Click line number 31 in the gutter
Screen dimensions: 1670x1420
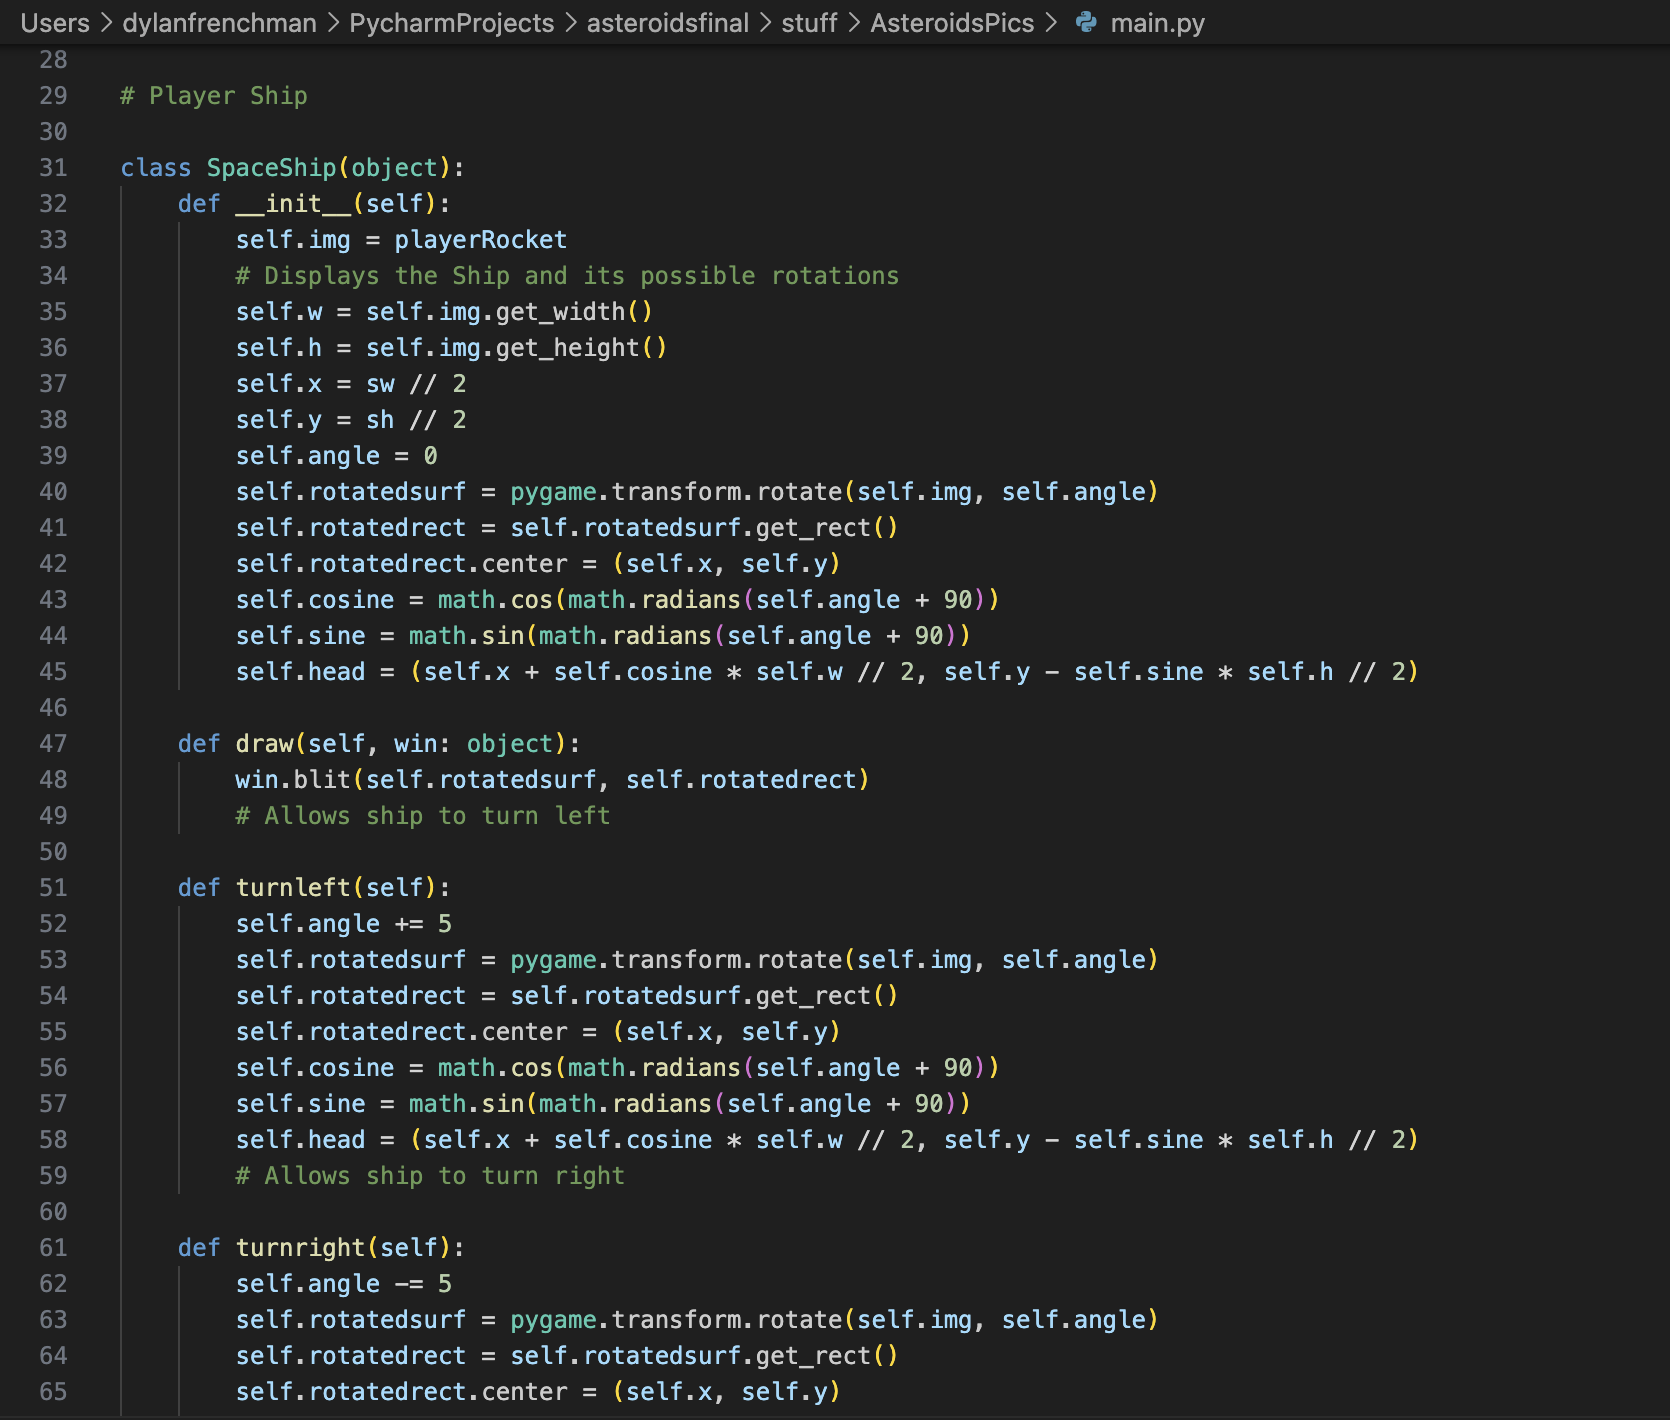(53, 168)
